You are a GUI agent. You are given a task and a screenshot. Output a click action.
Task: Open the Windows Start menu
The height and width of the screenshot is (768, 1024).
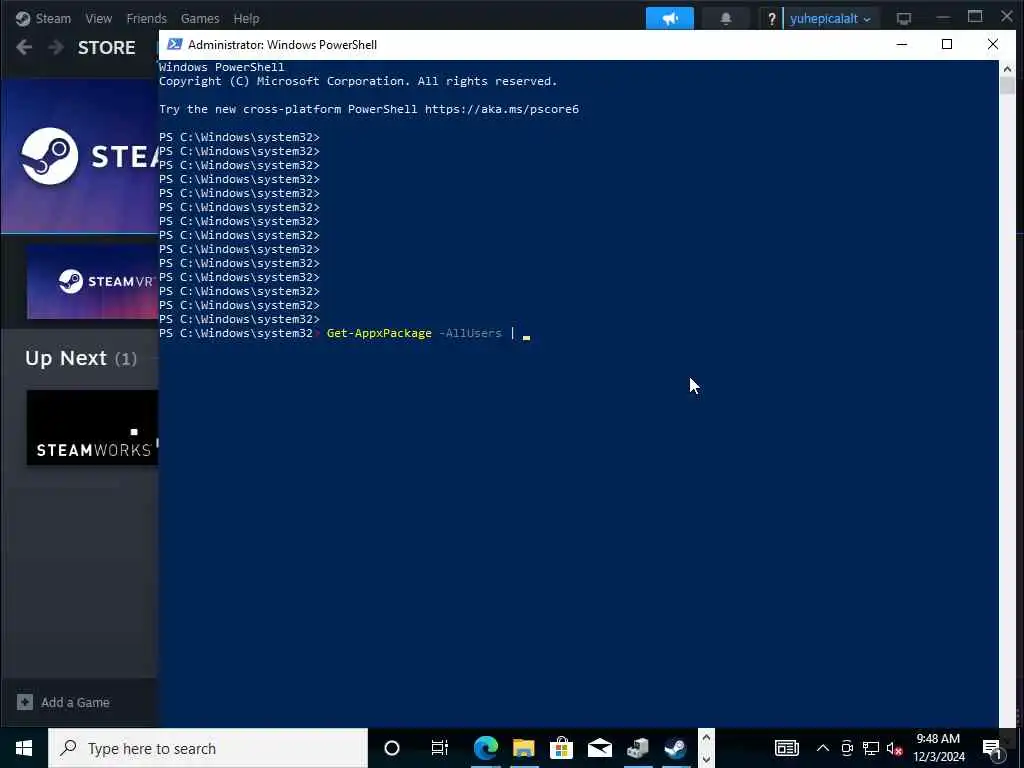24,748
